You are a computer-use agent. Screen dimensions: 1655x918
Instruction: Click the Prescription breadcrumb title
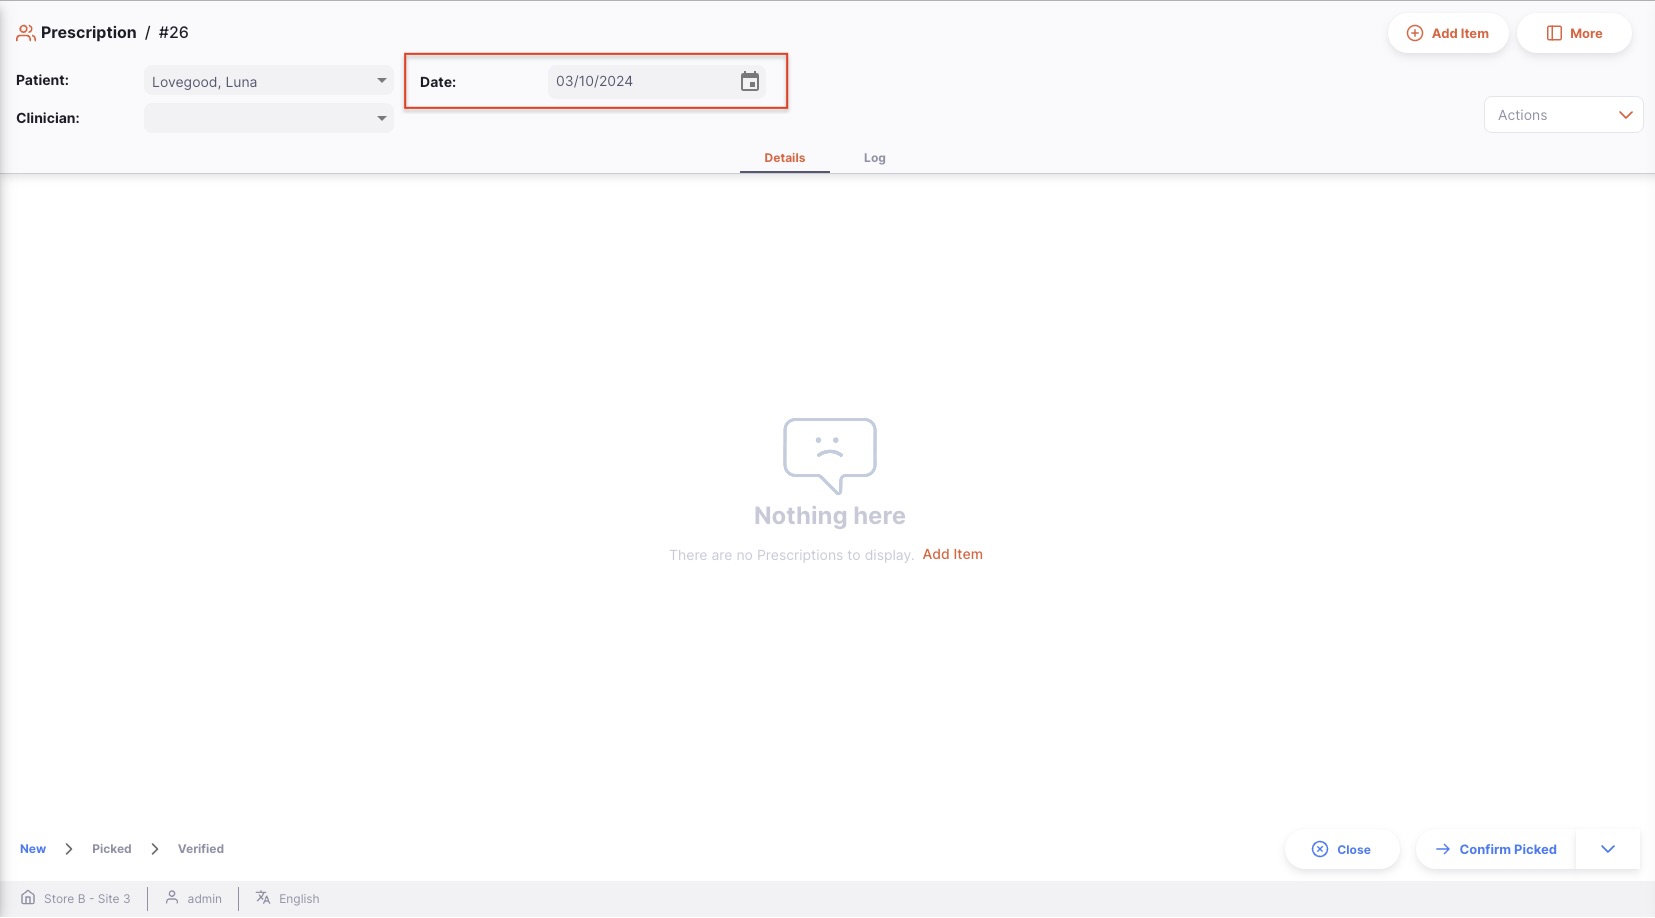88,33
